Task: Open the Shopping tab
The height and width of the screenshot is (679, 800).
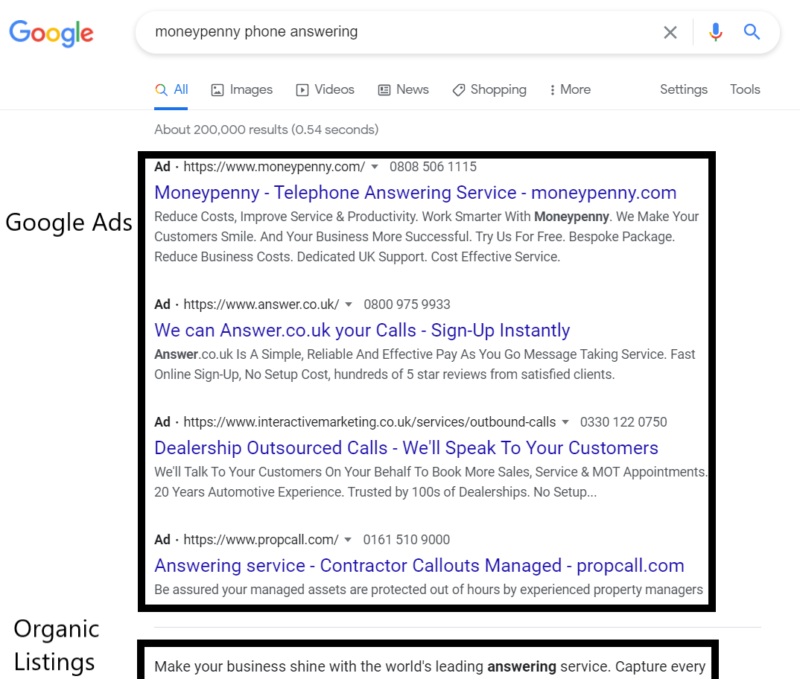Action: (x=489, y=90)
